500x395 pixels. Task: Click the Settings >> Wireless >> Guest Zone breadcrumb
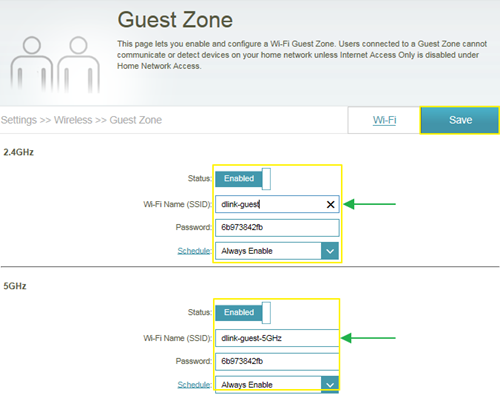click(x=81, y=120)
